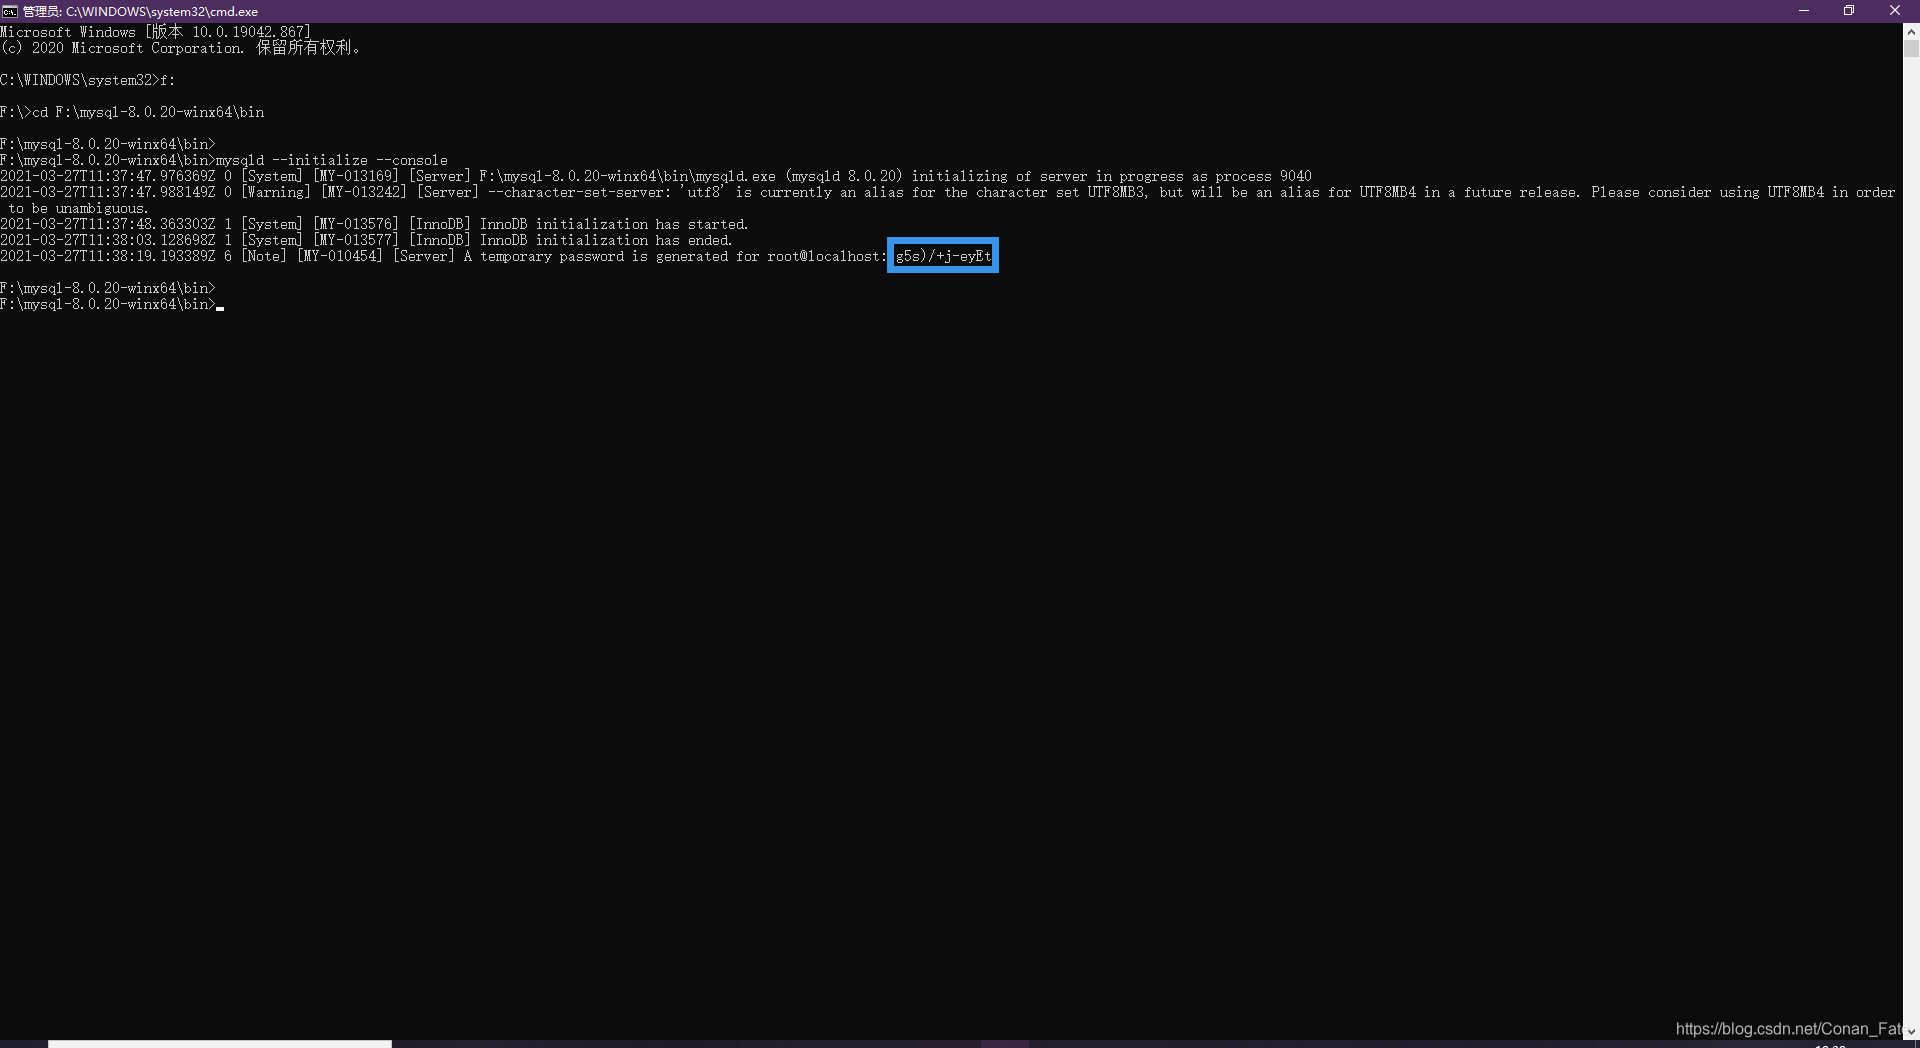
Task: Click the window title 'C:\WINDOWS\system32\cmd.exe'
Action: 162,11
